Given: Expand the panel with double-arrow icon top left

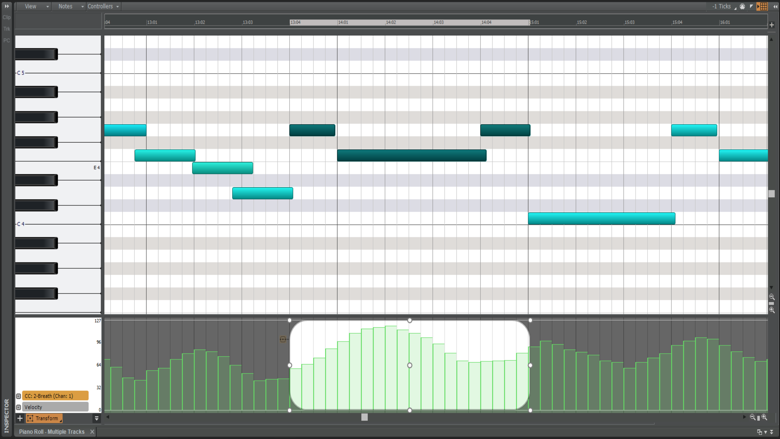Looking at the screenshot, I should pos(7,6).
